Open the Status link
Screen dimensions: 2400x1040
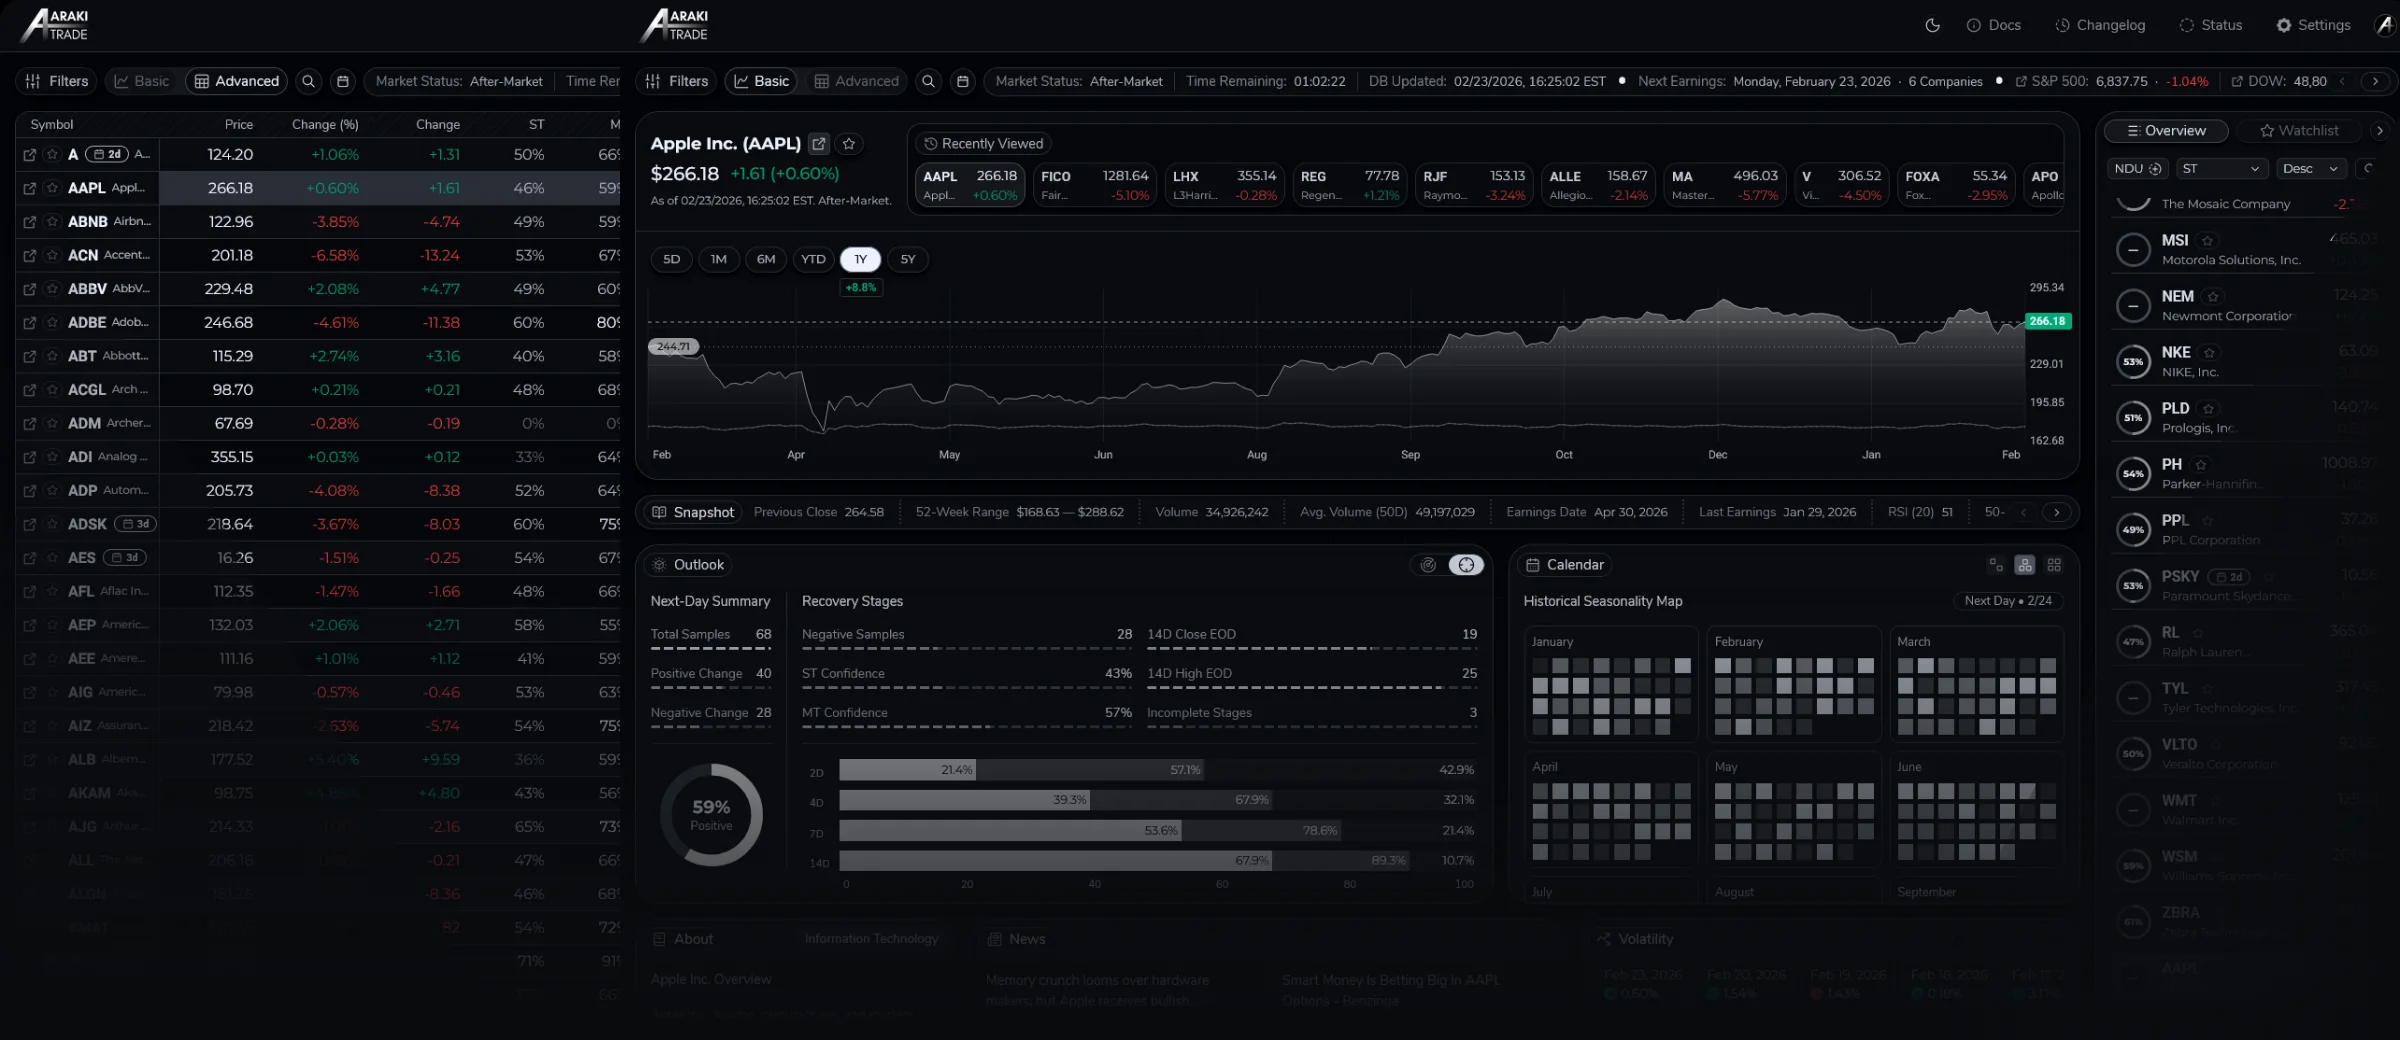pos(2211,25)
